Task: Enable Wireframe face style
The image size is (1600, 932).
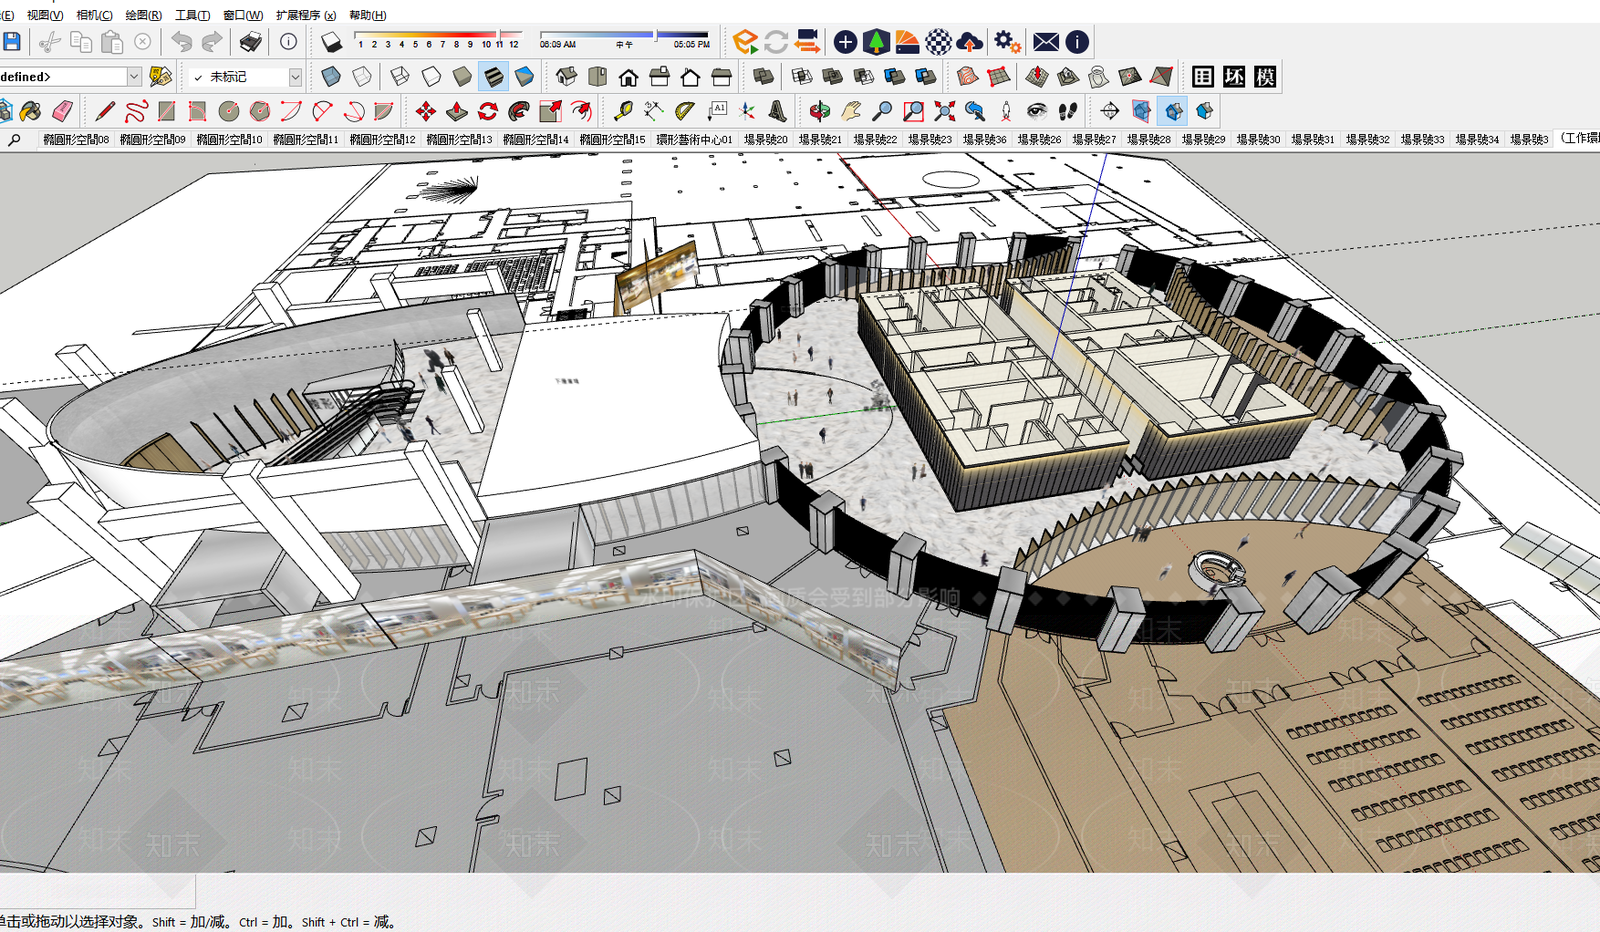Action: coord(400,77)
